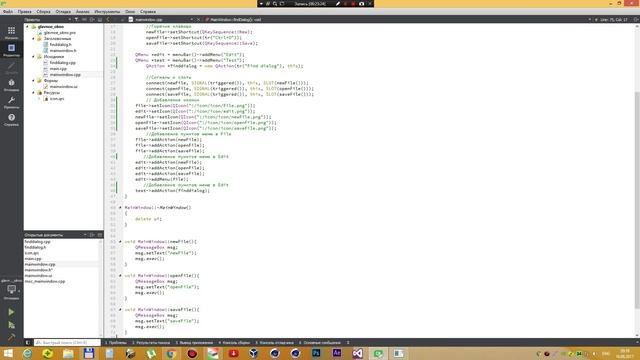Open Visual Studio from the taskbar

(x=358, y=353)
